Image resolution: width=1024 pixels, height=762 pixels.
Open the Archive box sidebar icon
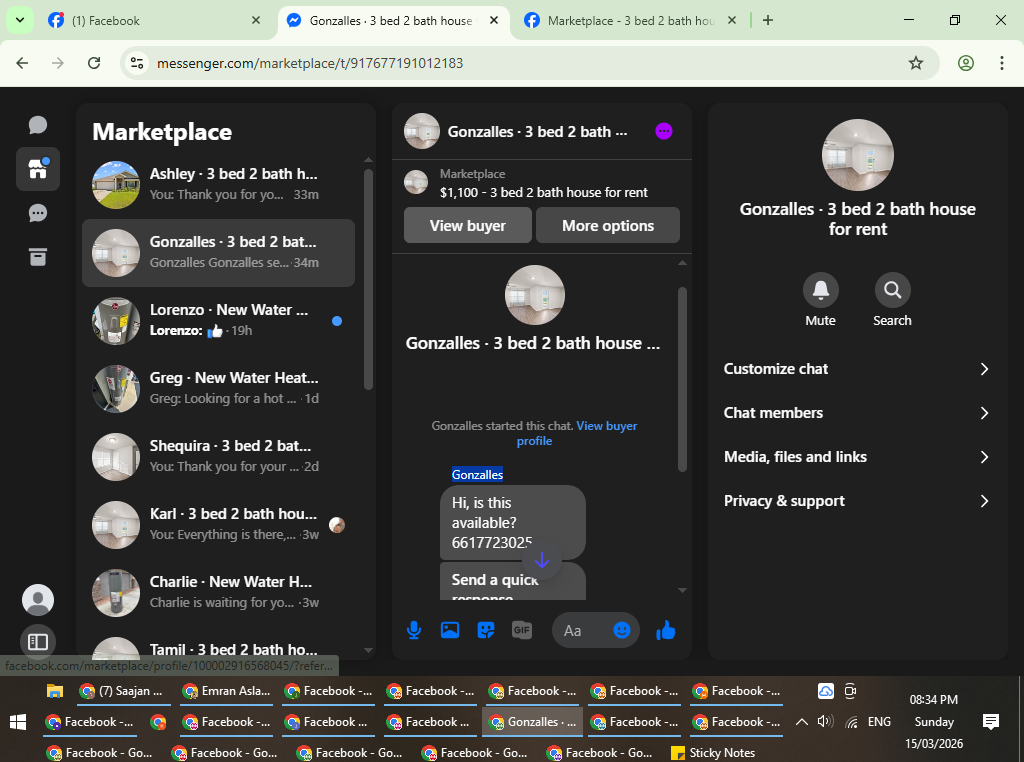[38, 257]
